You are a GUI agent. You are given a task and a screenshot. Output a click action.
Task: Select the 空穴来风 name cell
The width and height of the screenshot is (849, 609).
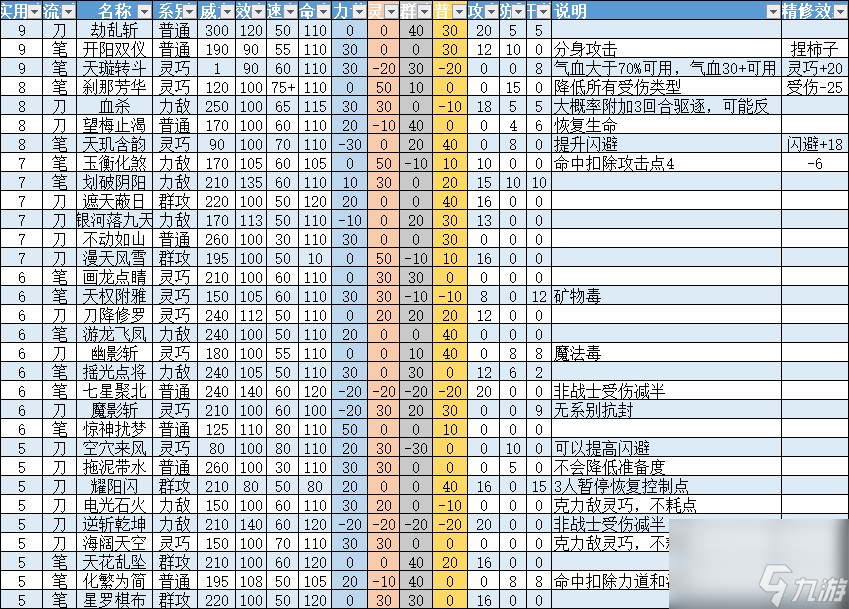click(114, 448)
